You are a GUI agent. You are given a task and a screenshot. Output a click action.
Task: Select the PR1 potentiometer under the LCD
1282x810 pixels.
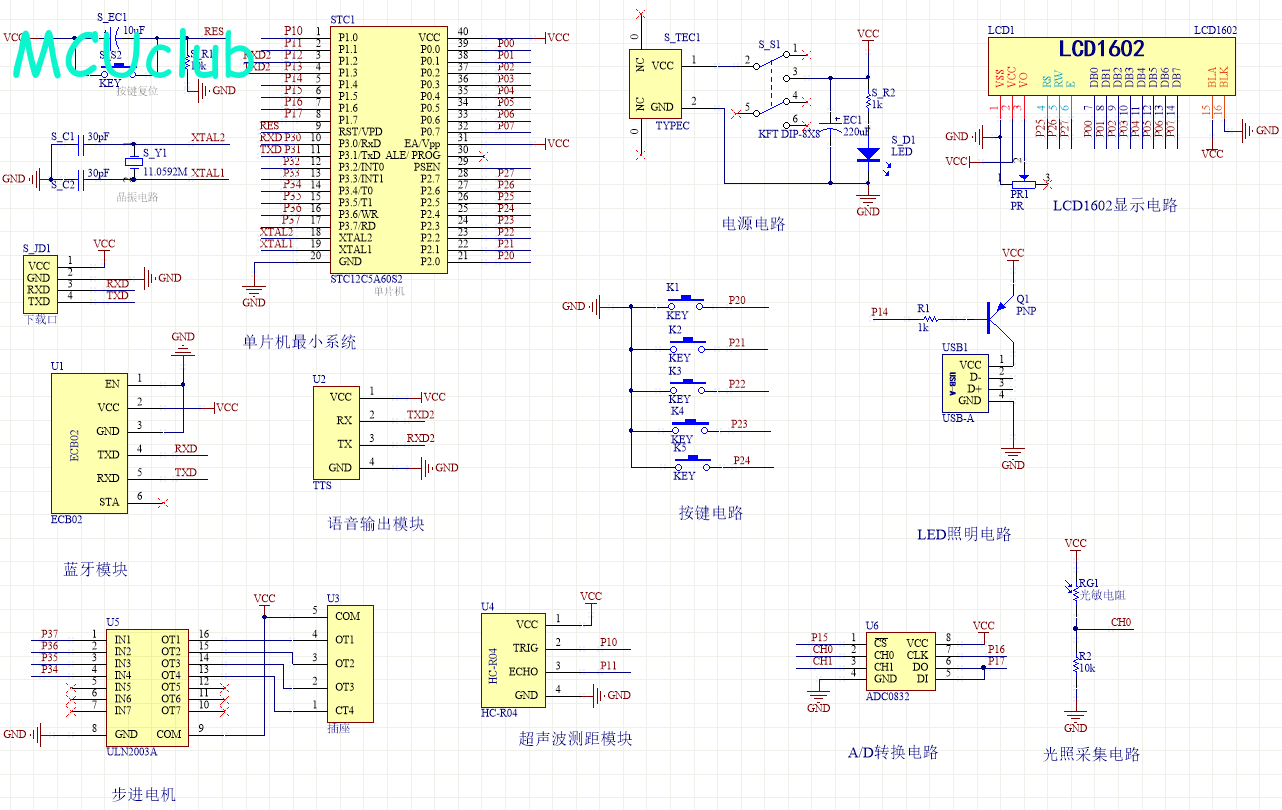[1019, 180]
